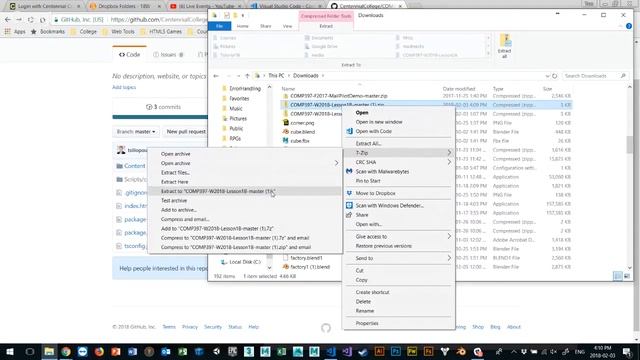
Task: Sort by Date modified column header
Action: [459, 89]
